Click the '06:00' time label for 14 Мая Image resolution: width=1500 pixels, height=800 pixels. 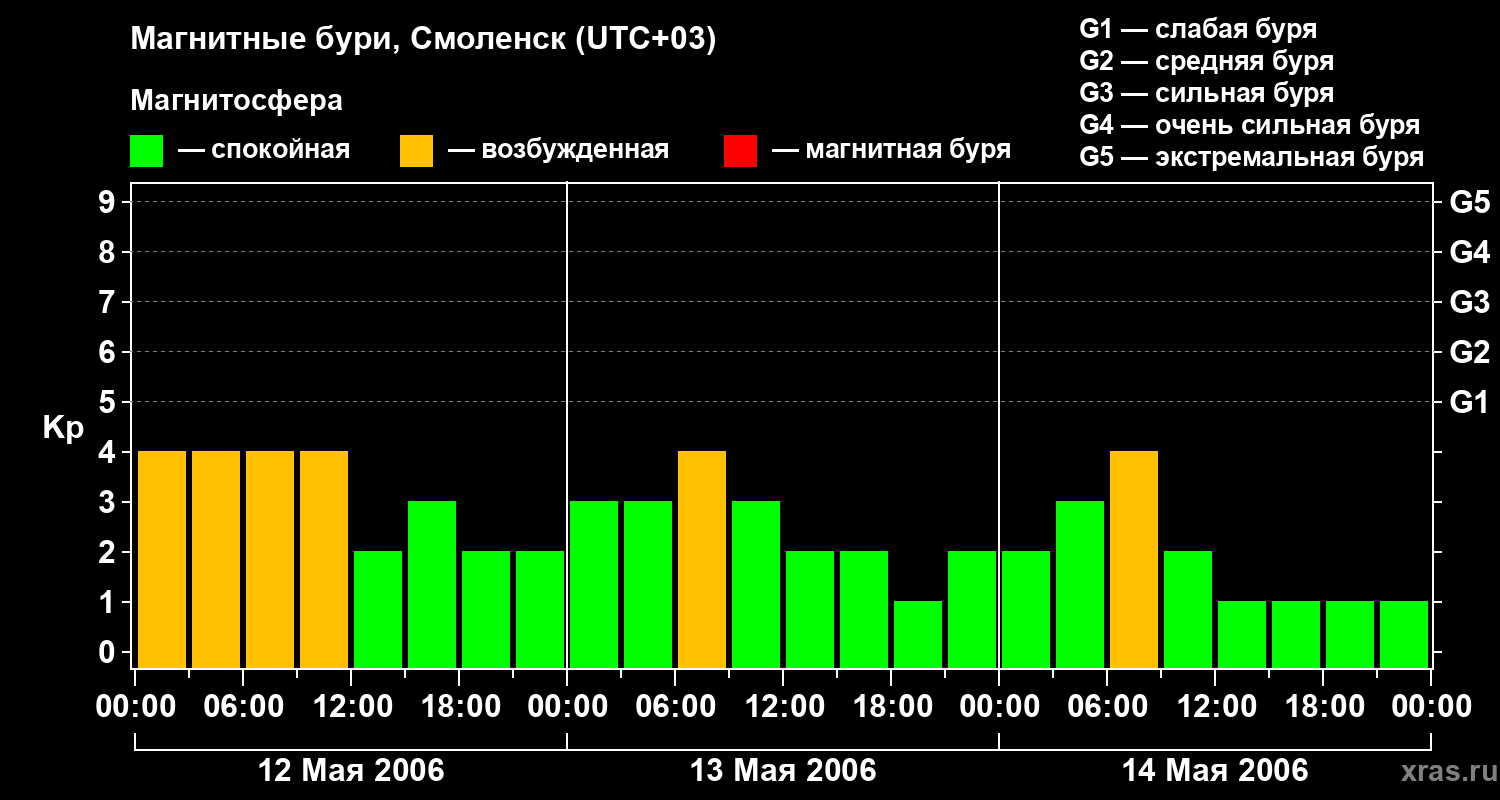(x=1107, y=707)
